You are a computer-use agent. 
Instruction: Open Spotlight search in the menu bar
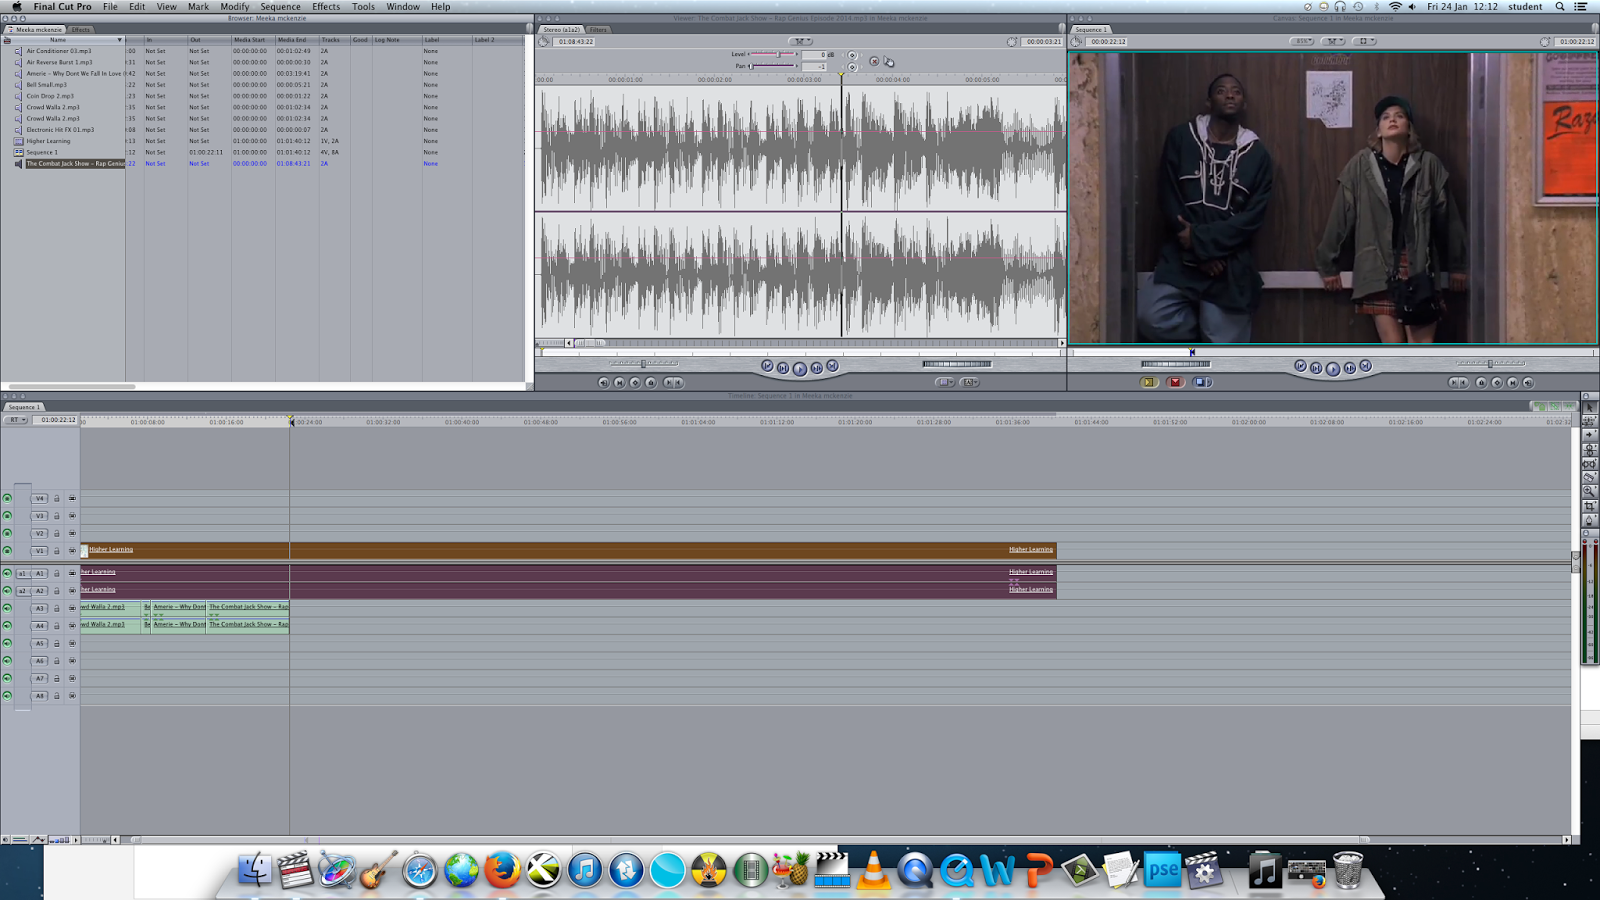(1560, 6)
